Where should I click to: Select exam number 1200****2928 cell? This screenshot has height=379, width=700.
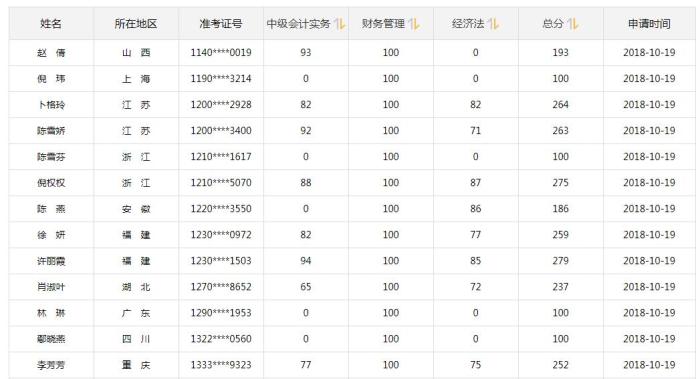point(221,105)
